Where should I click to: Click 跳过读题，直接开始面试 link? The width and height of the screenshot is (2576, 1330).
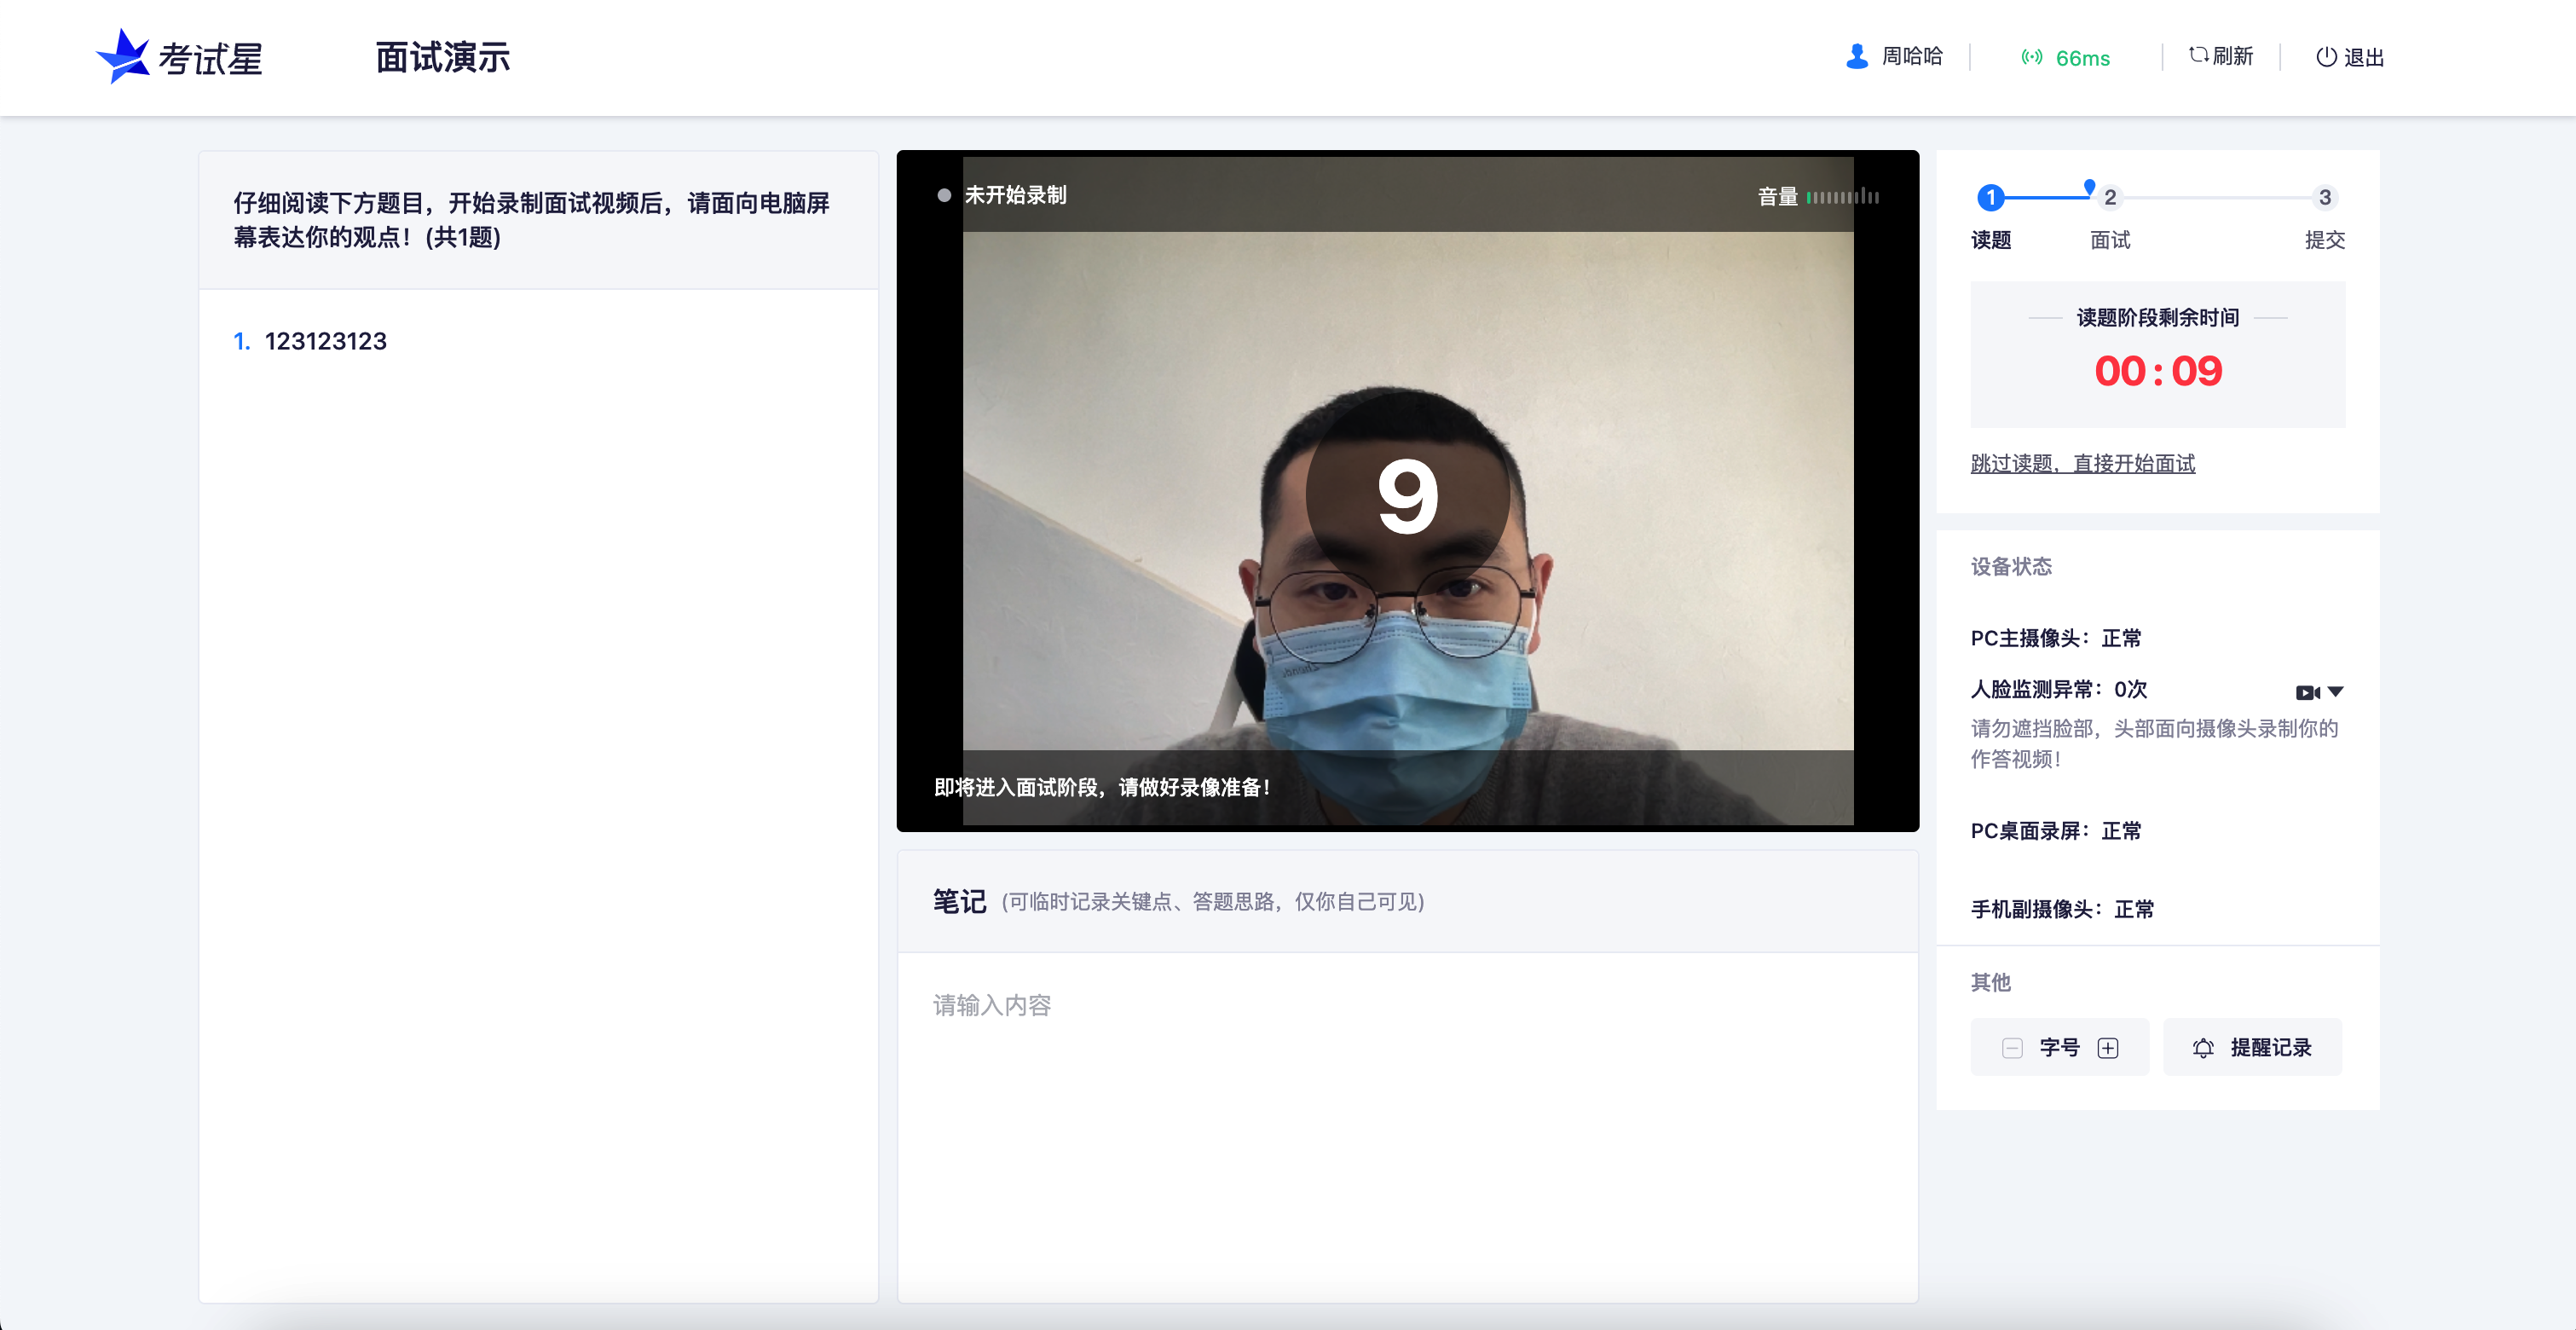point(2082,463)
